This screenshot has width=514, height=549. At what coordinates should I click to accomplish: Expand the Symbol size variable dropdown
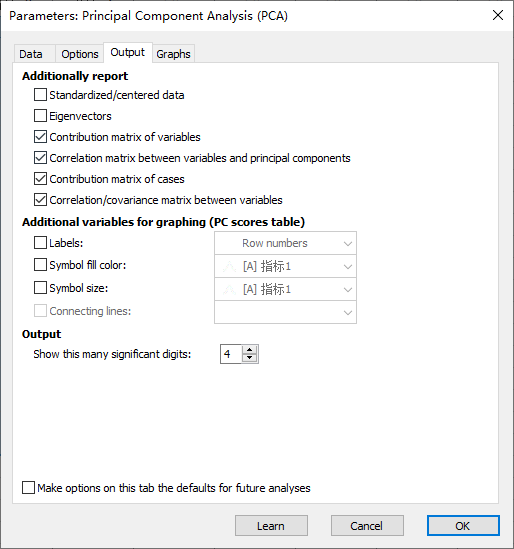click(285, 290)
